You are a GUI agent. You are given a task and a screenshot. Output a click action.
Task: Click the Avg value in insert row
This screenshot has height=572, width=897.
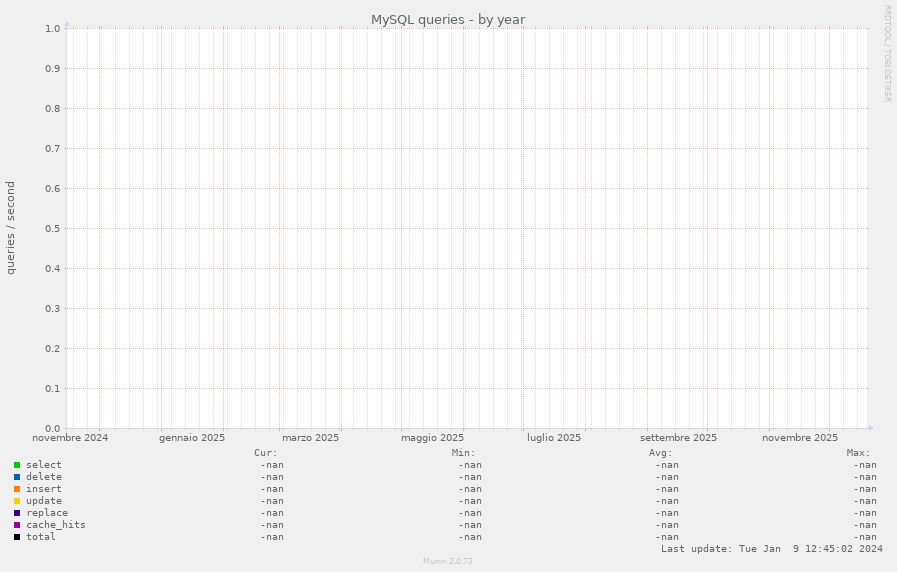click(667, 490)
